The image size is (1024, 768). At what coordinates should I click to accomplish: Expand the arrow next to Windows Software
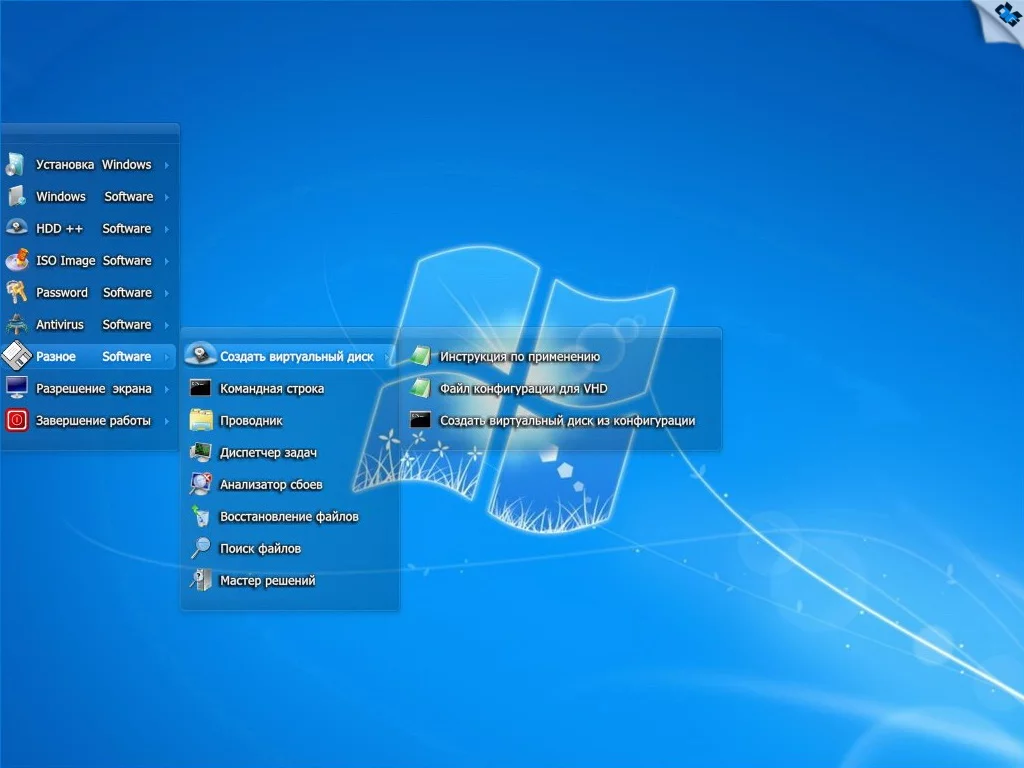point(167,197)
